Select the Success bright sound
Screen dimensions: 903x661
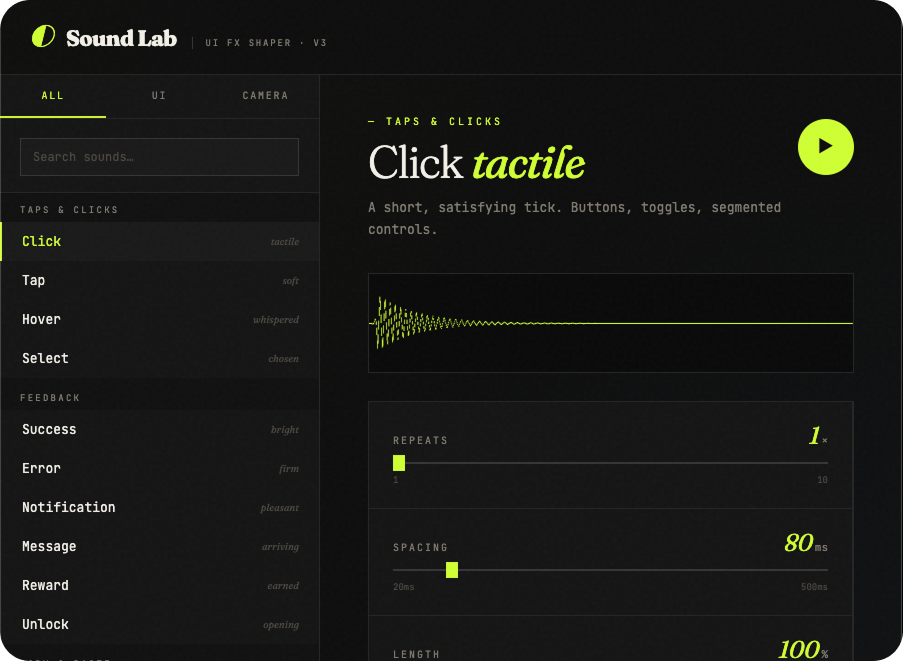160,430
